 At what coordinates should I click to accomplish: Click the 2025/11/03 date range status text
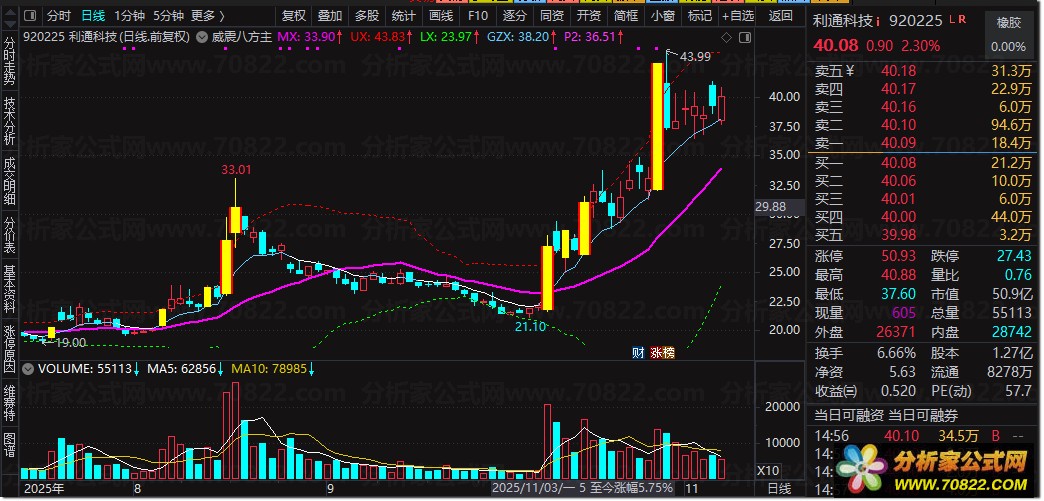click(x=583, y=488)
